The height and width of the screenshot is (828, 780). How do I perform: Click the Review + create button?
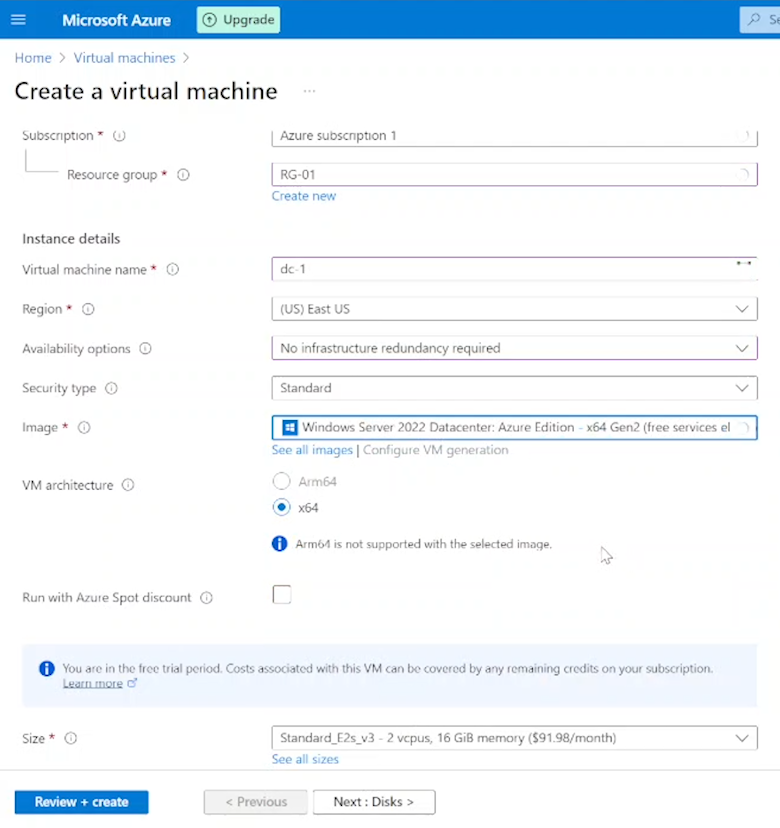82,802
